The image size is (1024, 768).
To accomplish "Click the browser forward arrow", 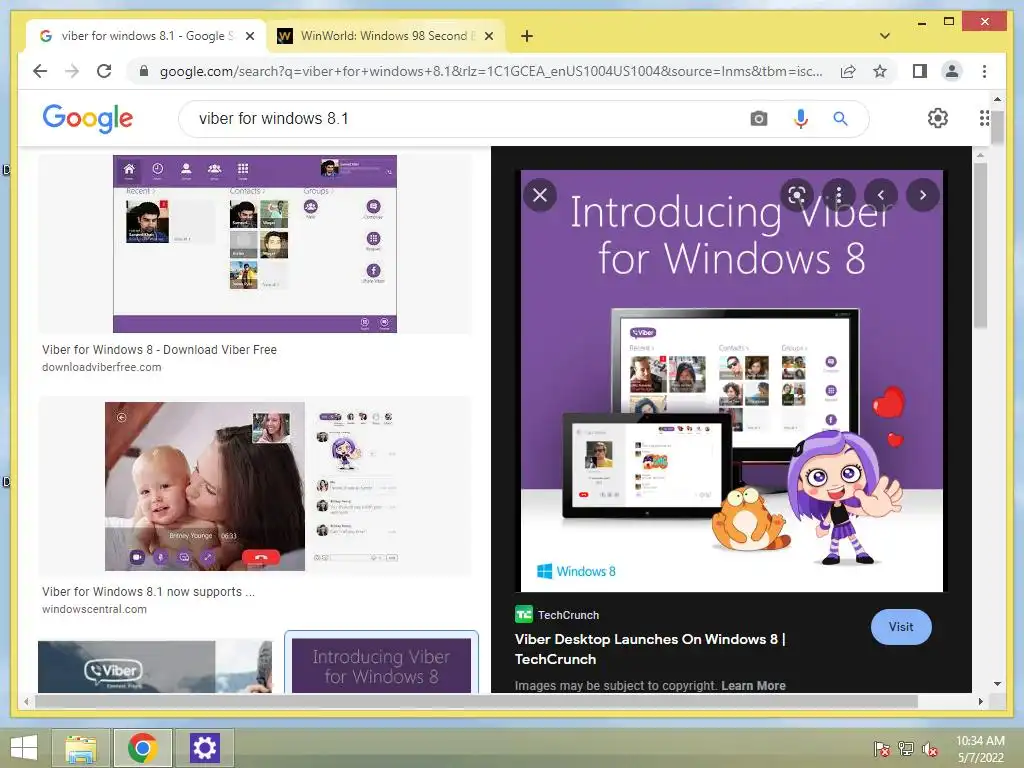I will pos(72,71).
